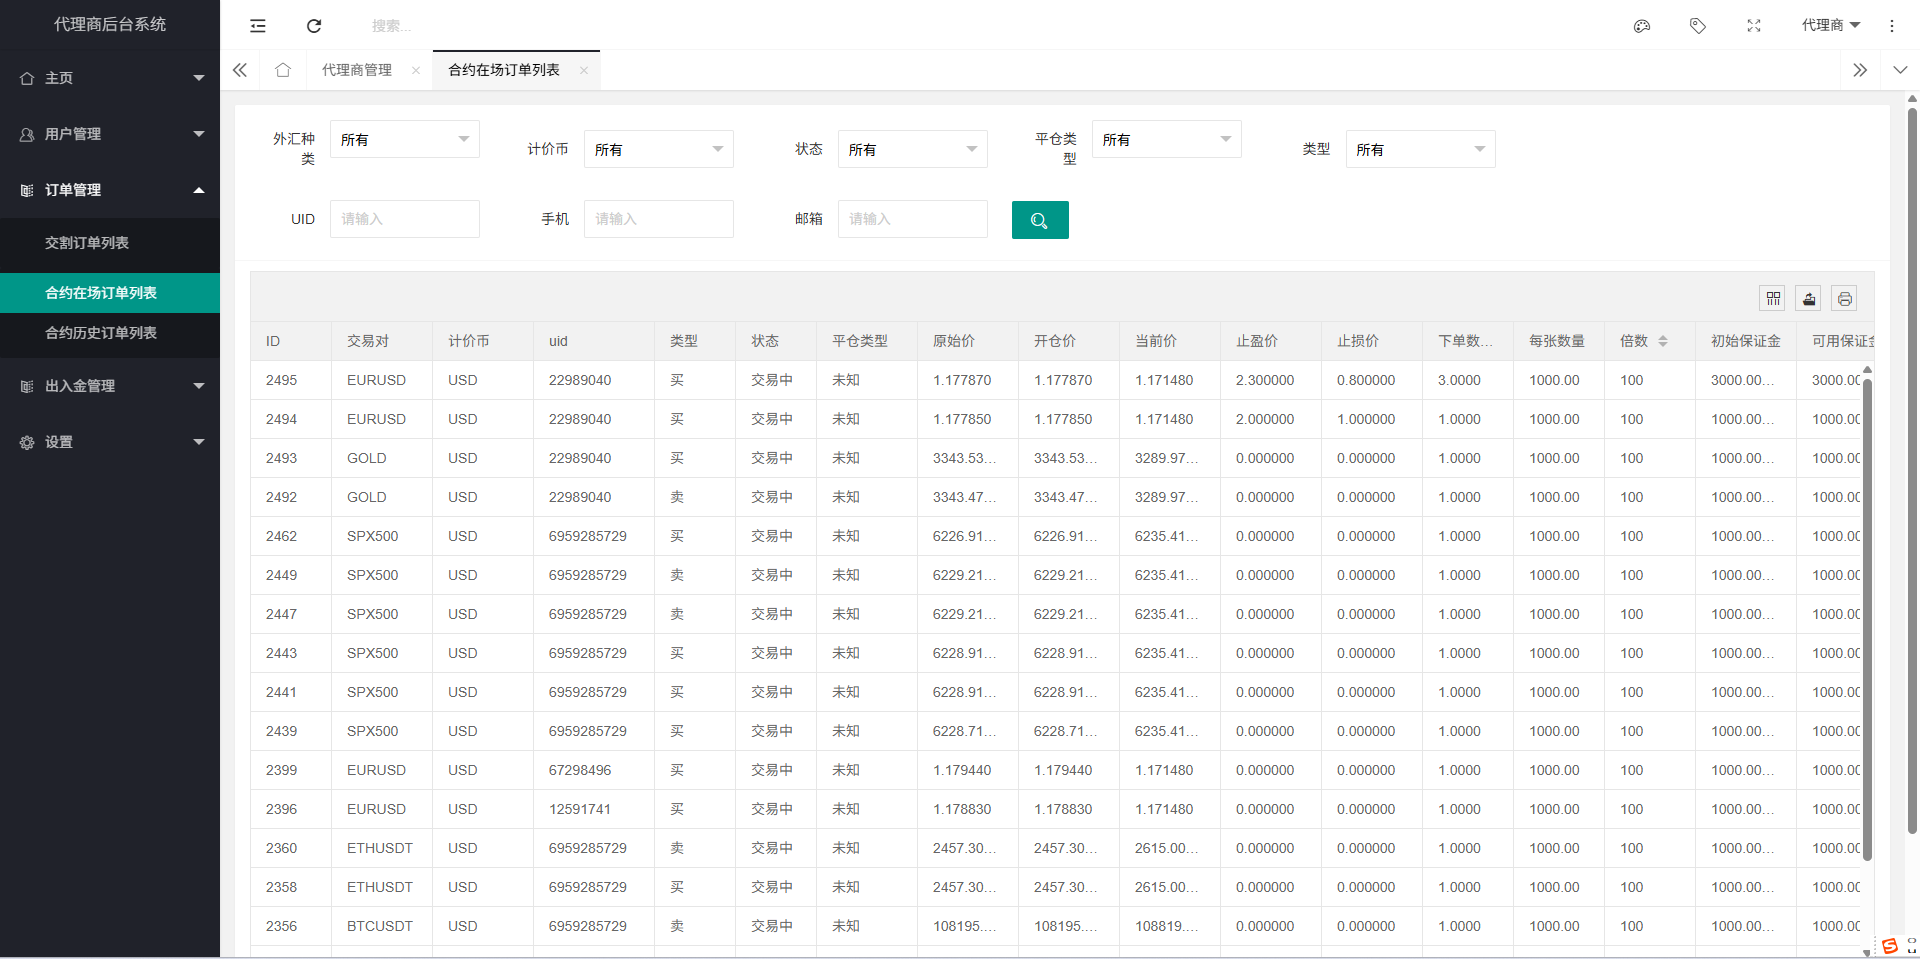
Task: Open the column filter grid icon
Action: [x=1773, y=298]
